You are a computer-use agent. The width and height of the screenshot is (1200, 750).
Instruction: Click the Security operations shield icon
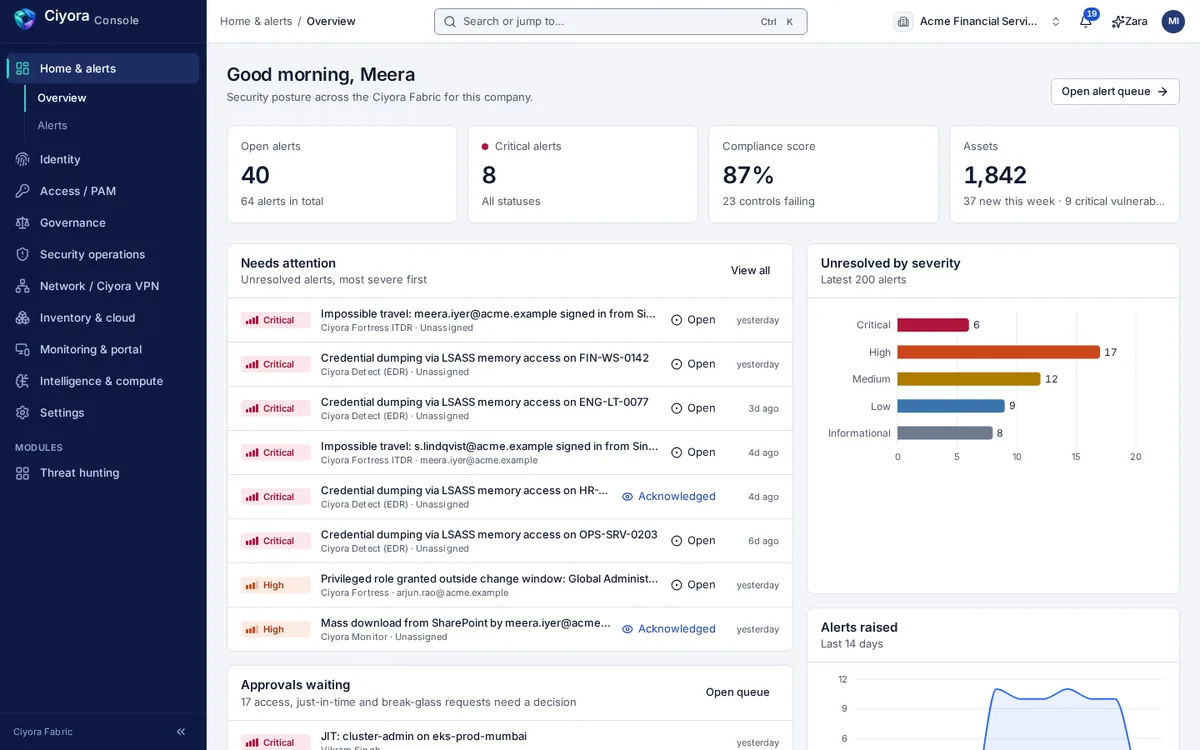(22, 254)
